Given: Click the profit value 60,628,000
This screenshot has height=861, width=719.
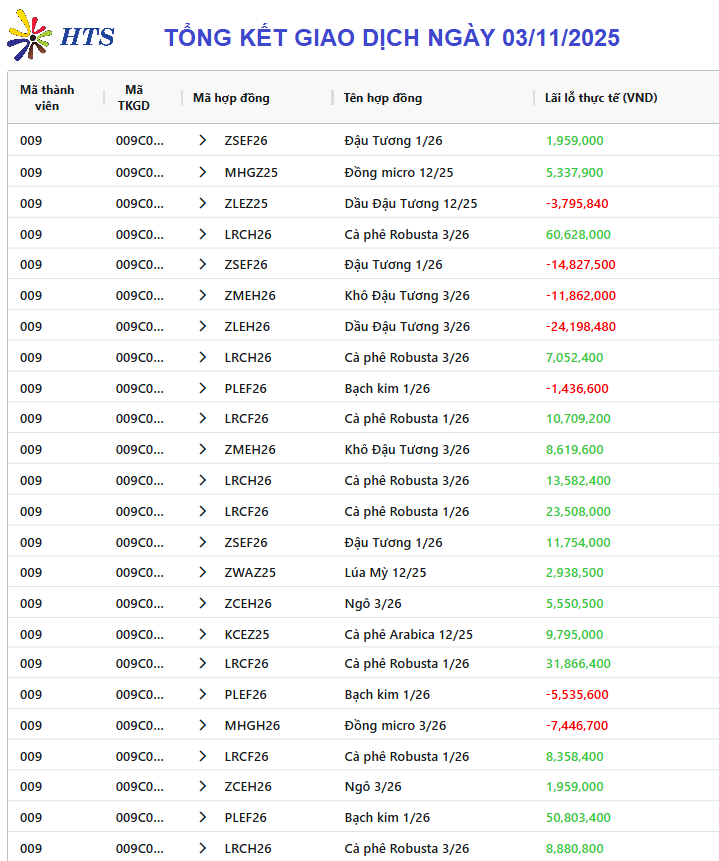Looking at the screenshot, I should 578,234.
